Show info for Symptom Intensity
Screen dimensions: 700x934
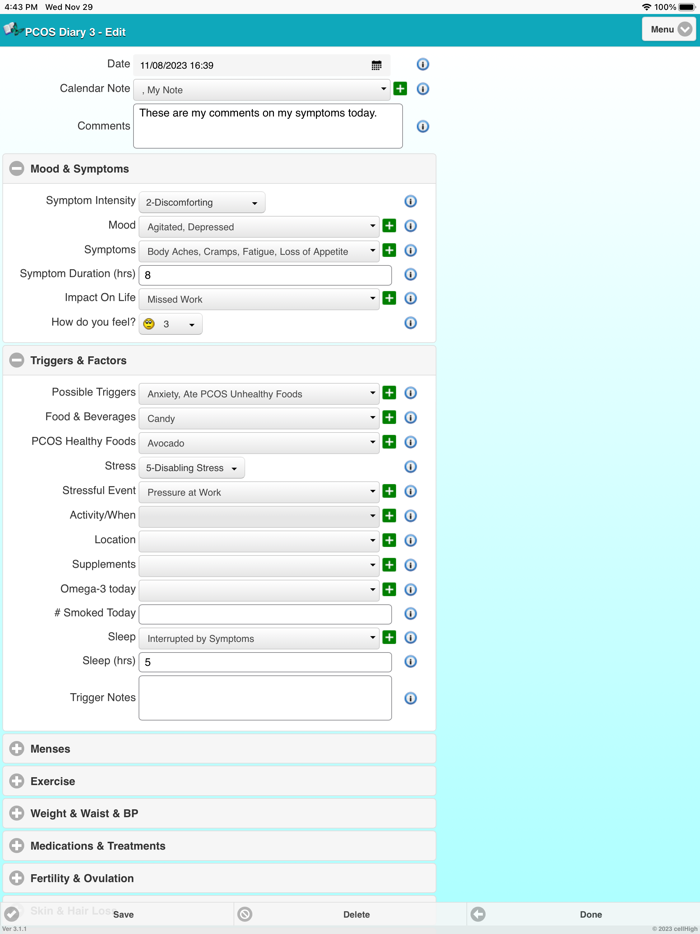(x=410, y=201)
